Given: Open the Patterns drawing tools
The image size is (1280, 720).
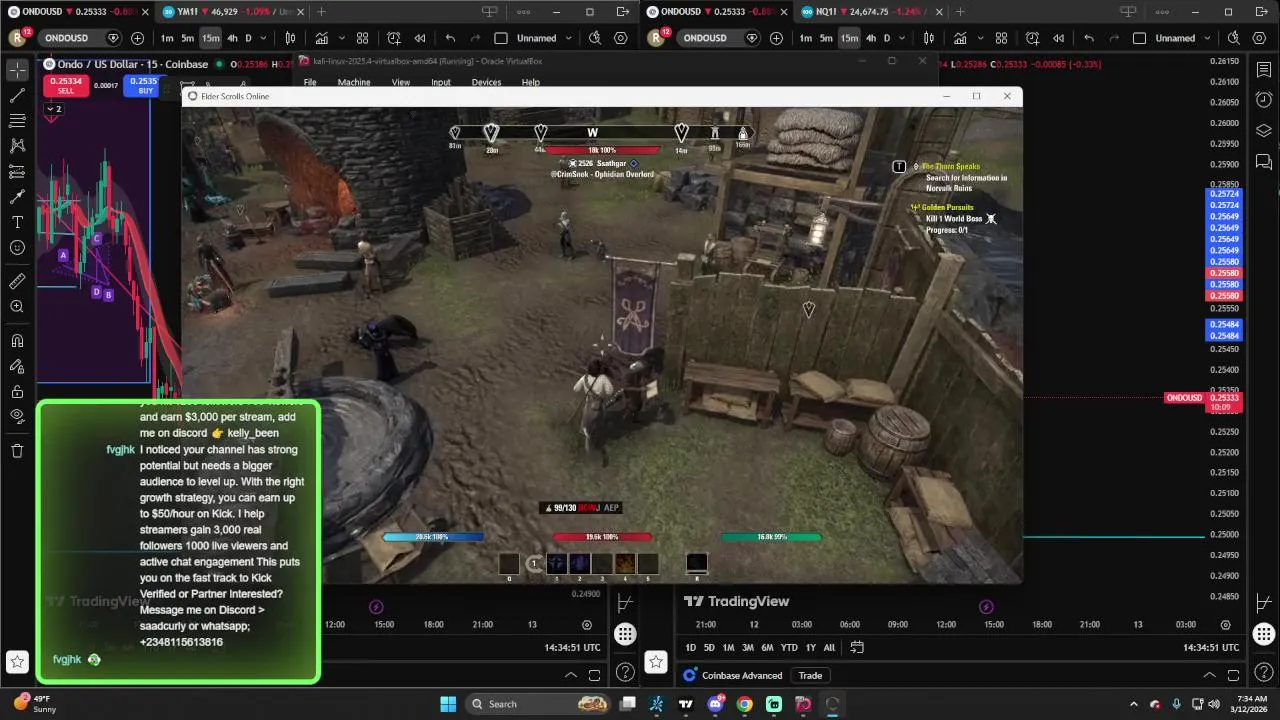Looking at the screenshot, I should click(x=17, y=146).
